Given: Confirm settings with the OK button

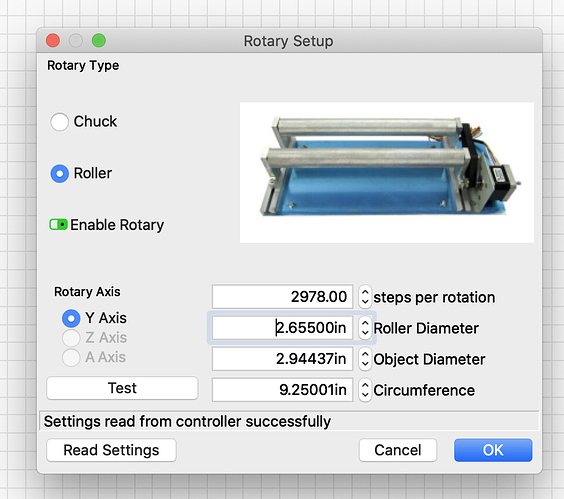Looking at the screenshot, I should tap(493, 450).
